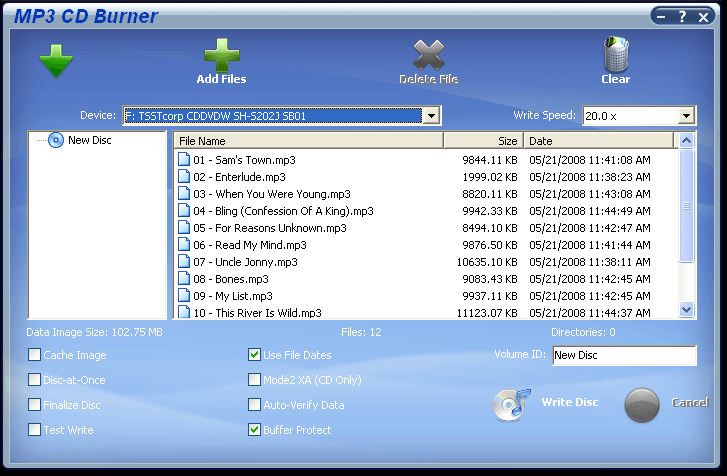This screenshot has height=476, width=727.
Task: Select "05 - For Reasons Unknown.mp3" file name
Action: [270, 228]
